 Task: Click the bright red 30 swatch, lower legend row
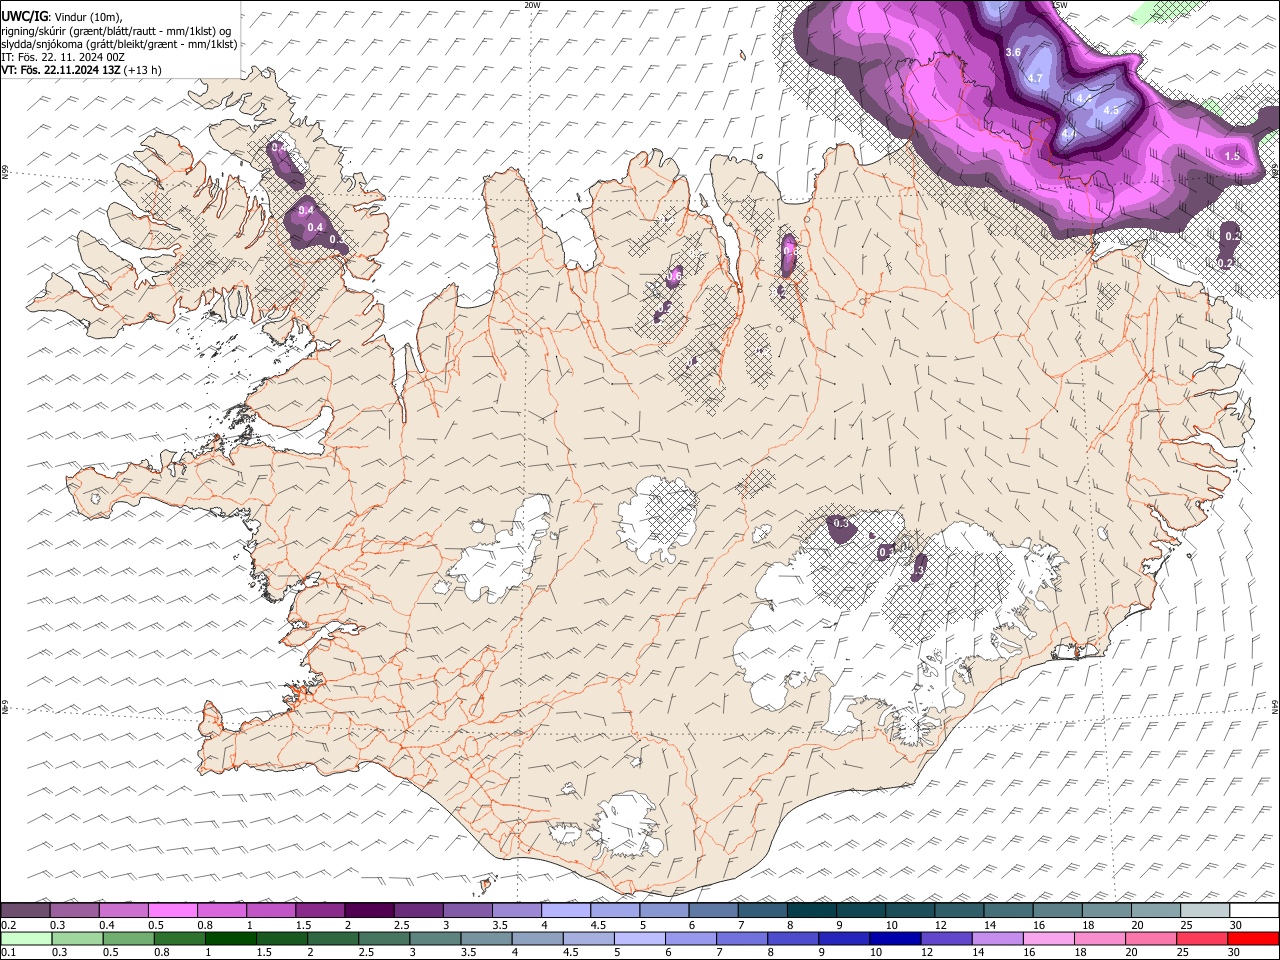coord(1253,938)
